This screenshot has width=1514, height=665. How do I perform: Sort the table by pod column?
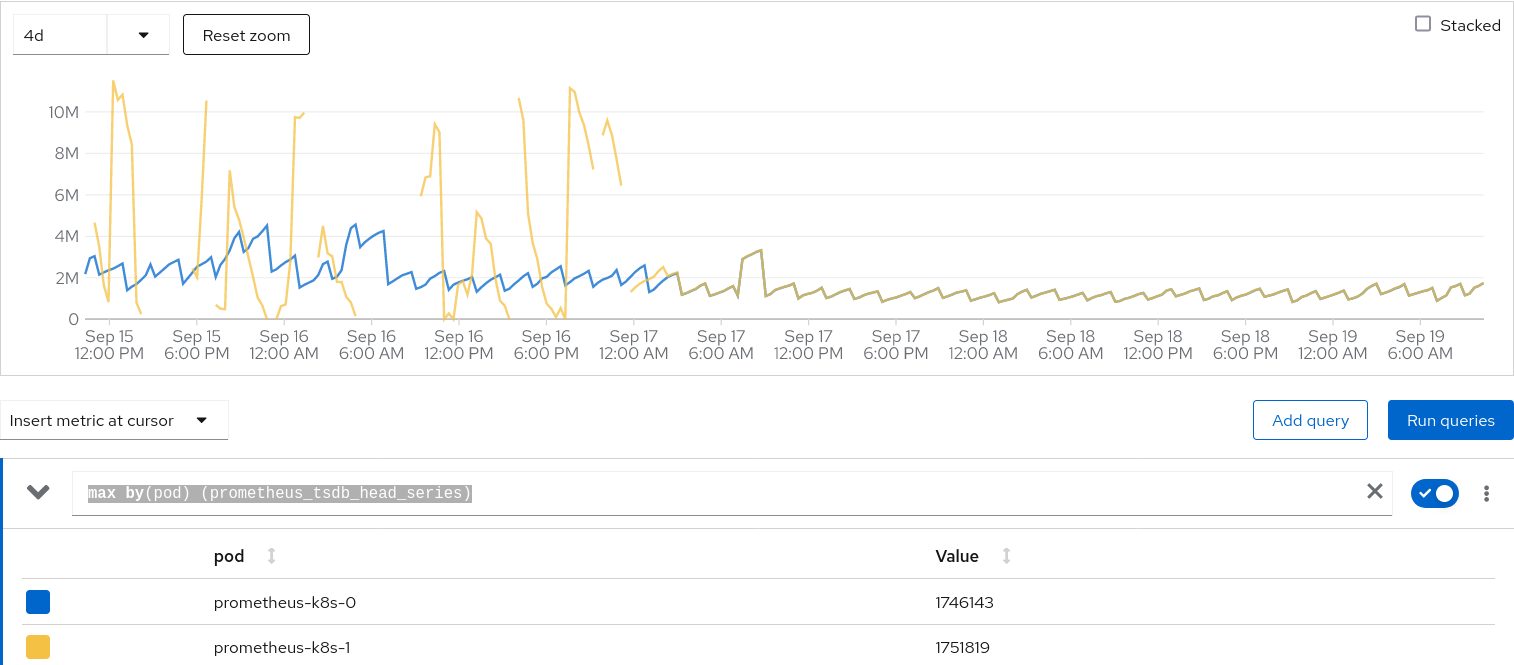click(271, 556)
